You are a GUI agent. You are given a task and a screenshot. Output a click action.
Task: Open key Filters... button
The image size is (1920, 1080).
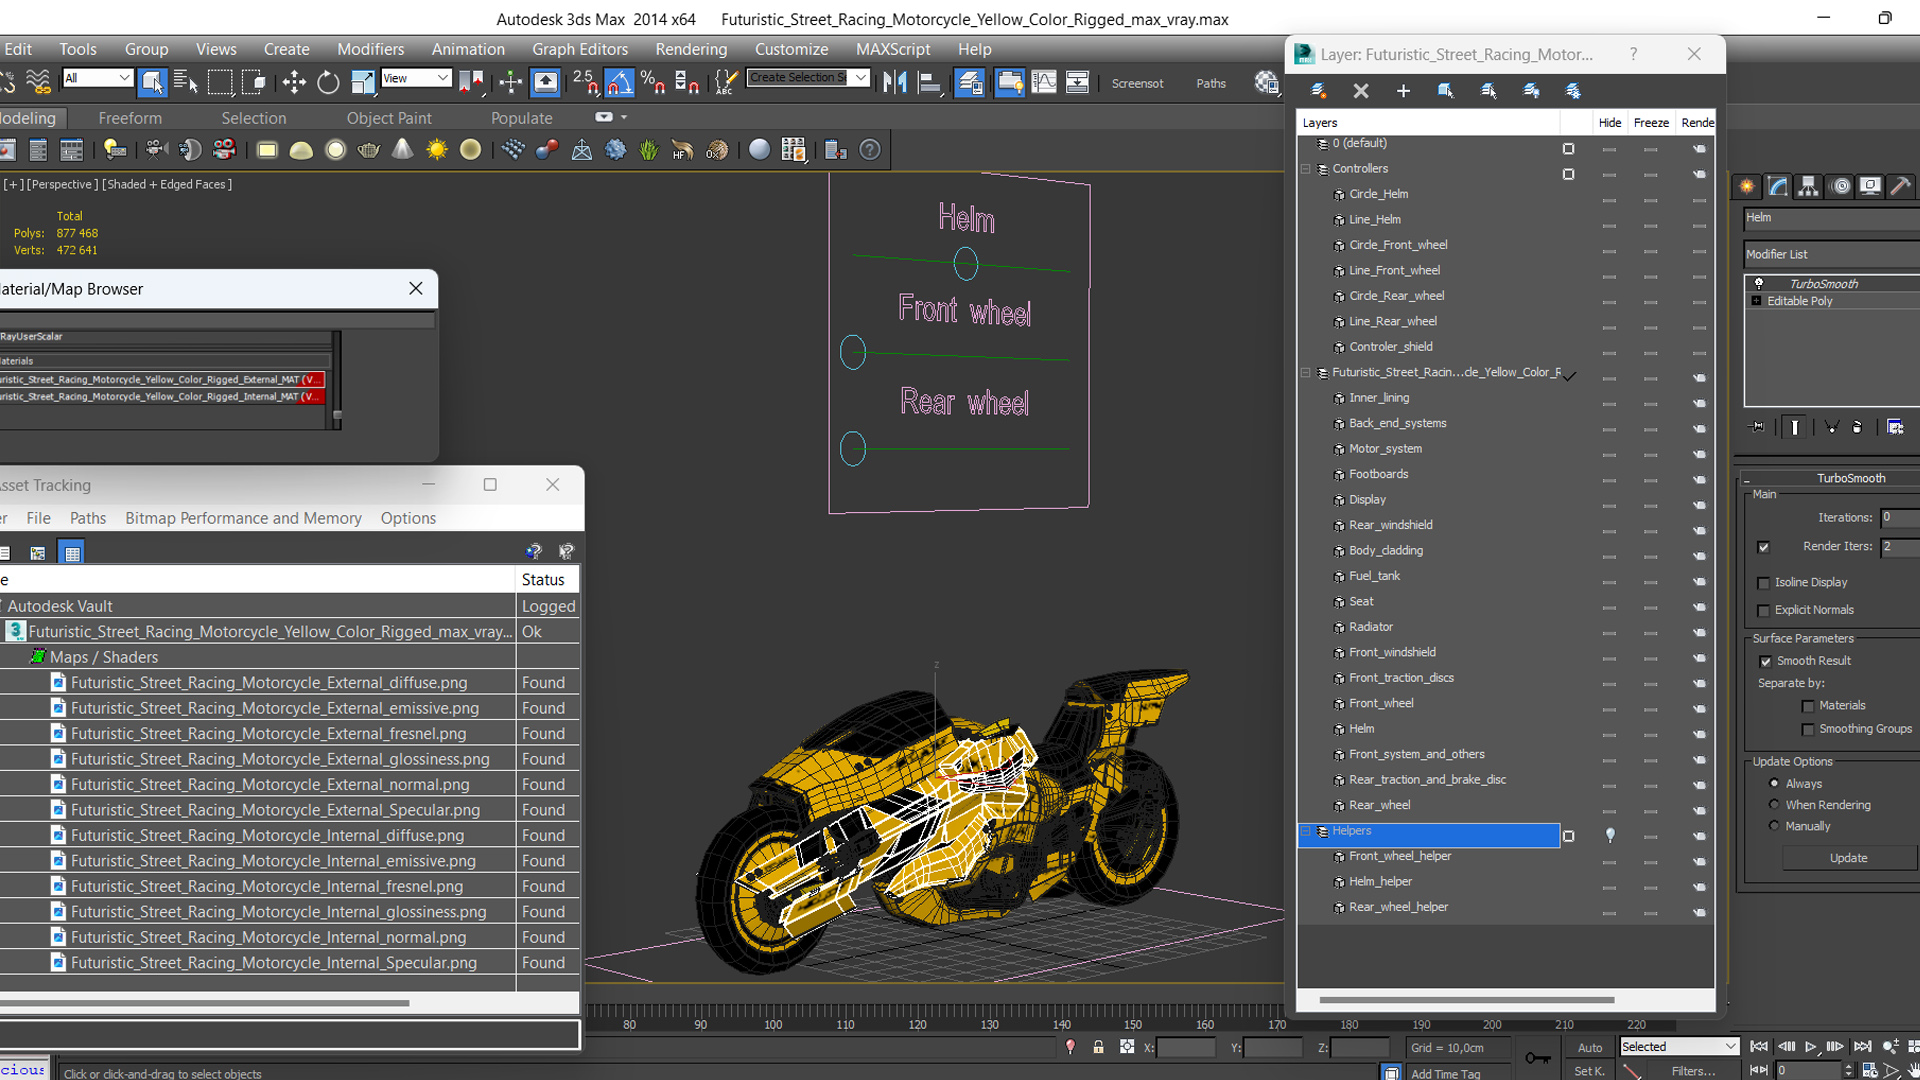point(1693,1071)
